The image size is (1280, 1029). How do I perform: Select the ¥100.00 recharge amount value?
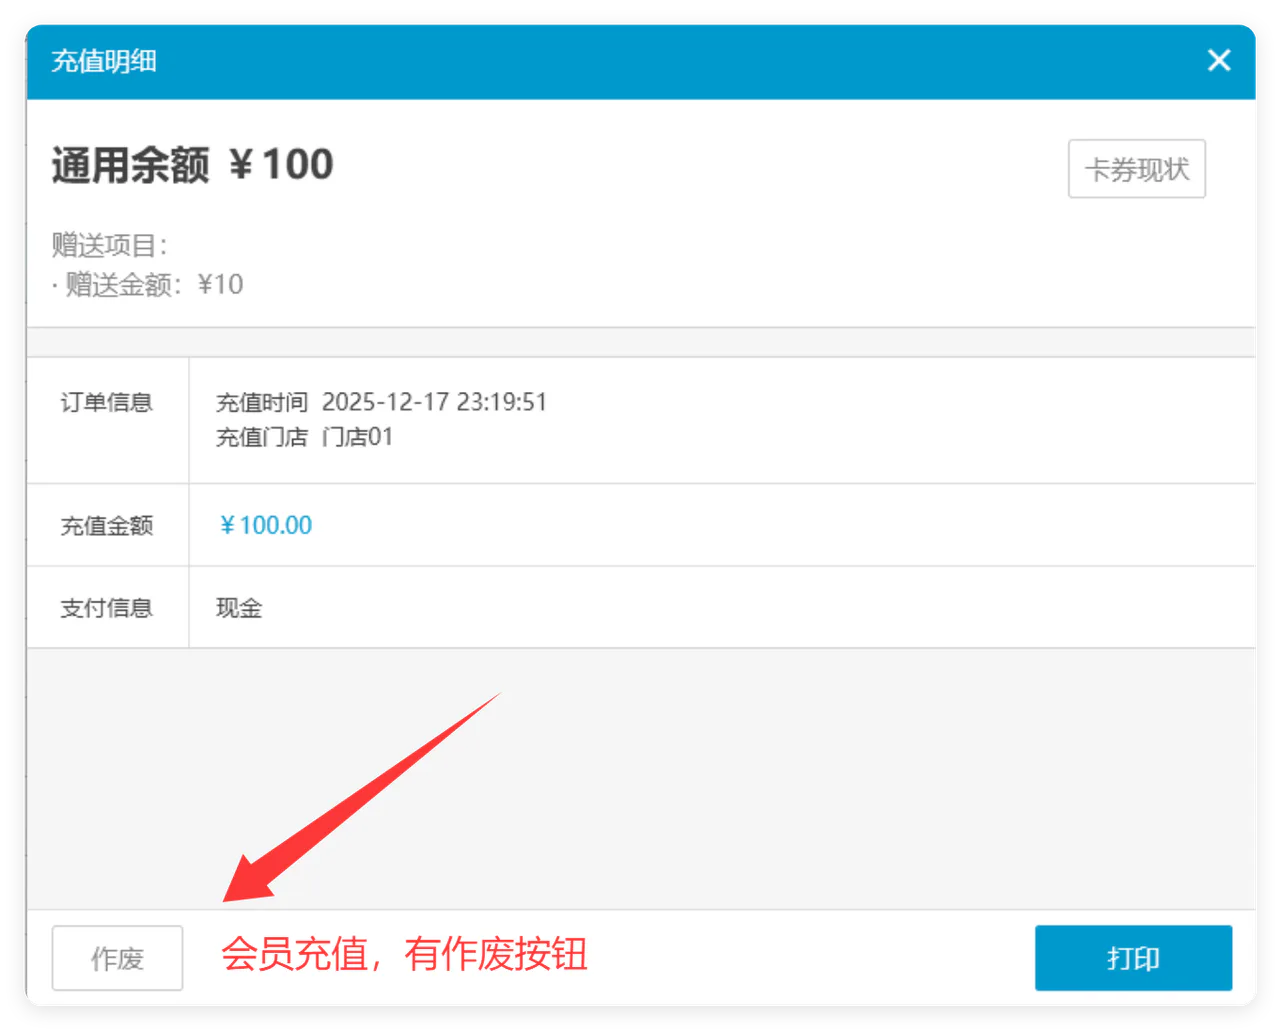(265, 525)
